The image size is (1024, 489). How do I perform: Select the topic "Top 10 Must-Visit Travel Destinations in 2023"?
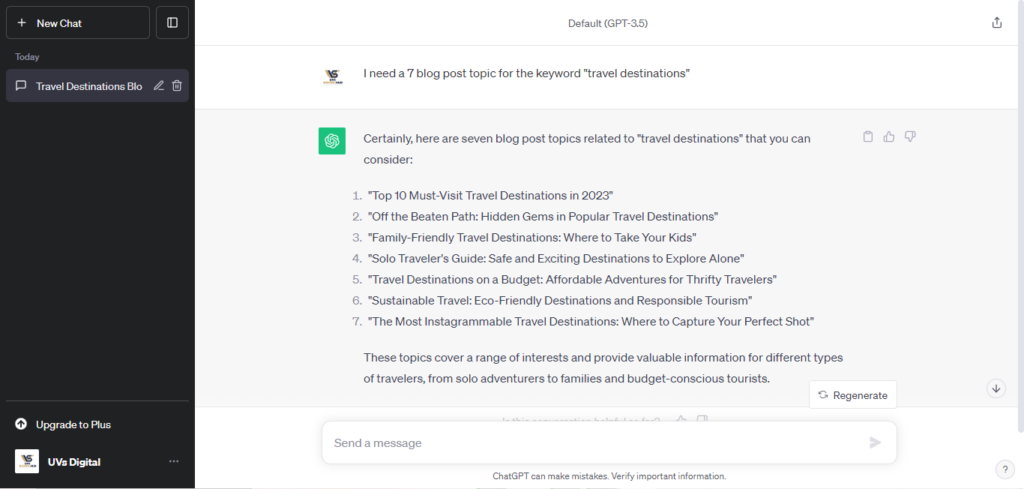pyautogui.click(x=490, y=195)
